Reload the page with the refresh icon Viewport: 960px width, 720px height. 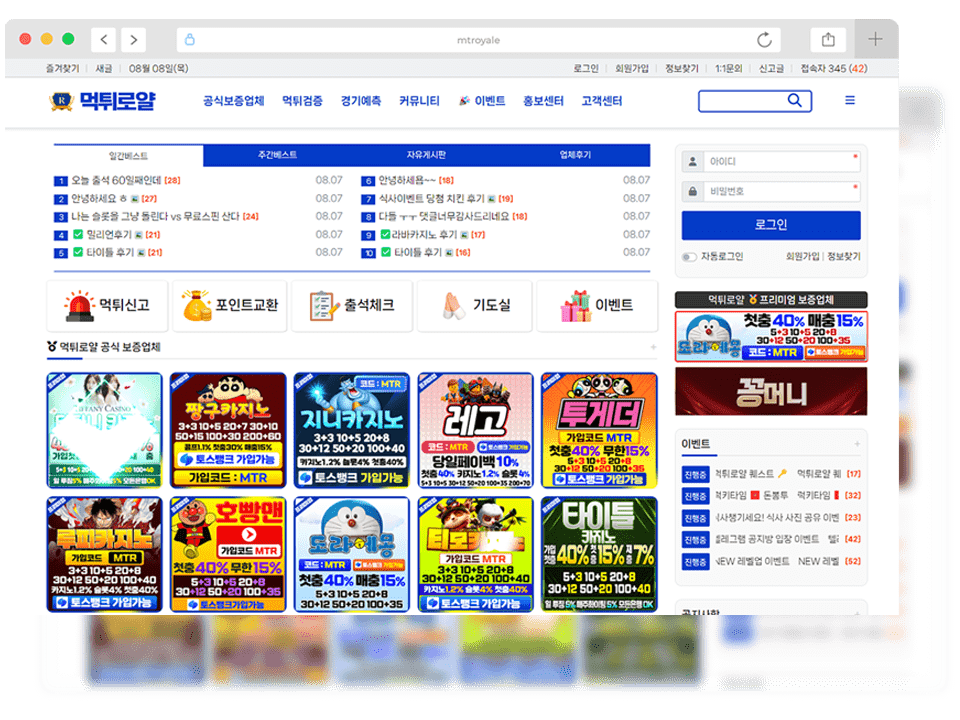coord(764,40)
